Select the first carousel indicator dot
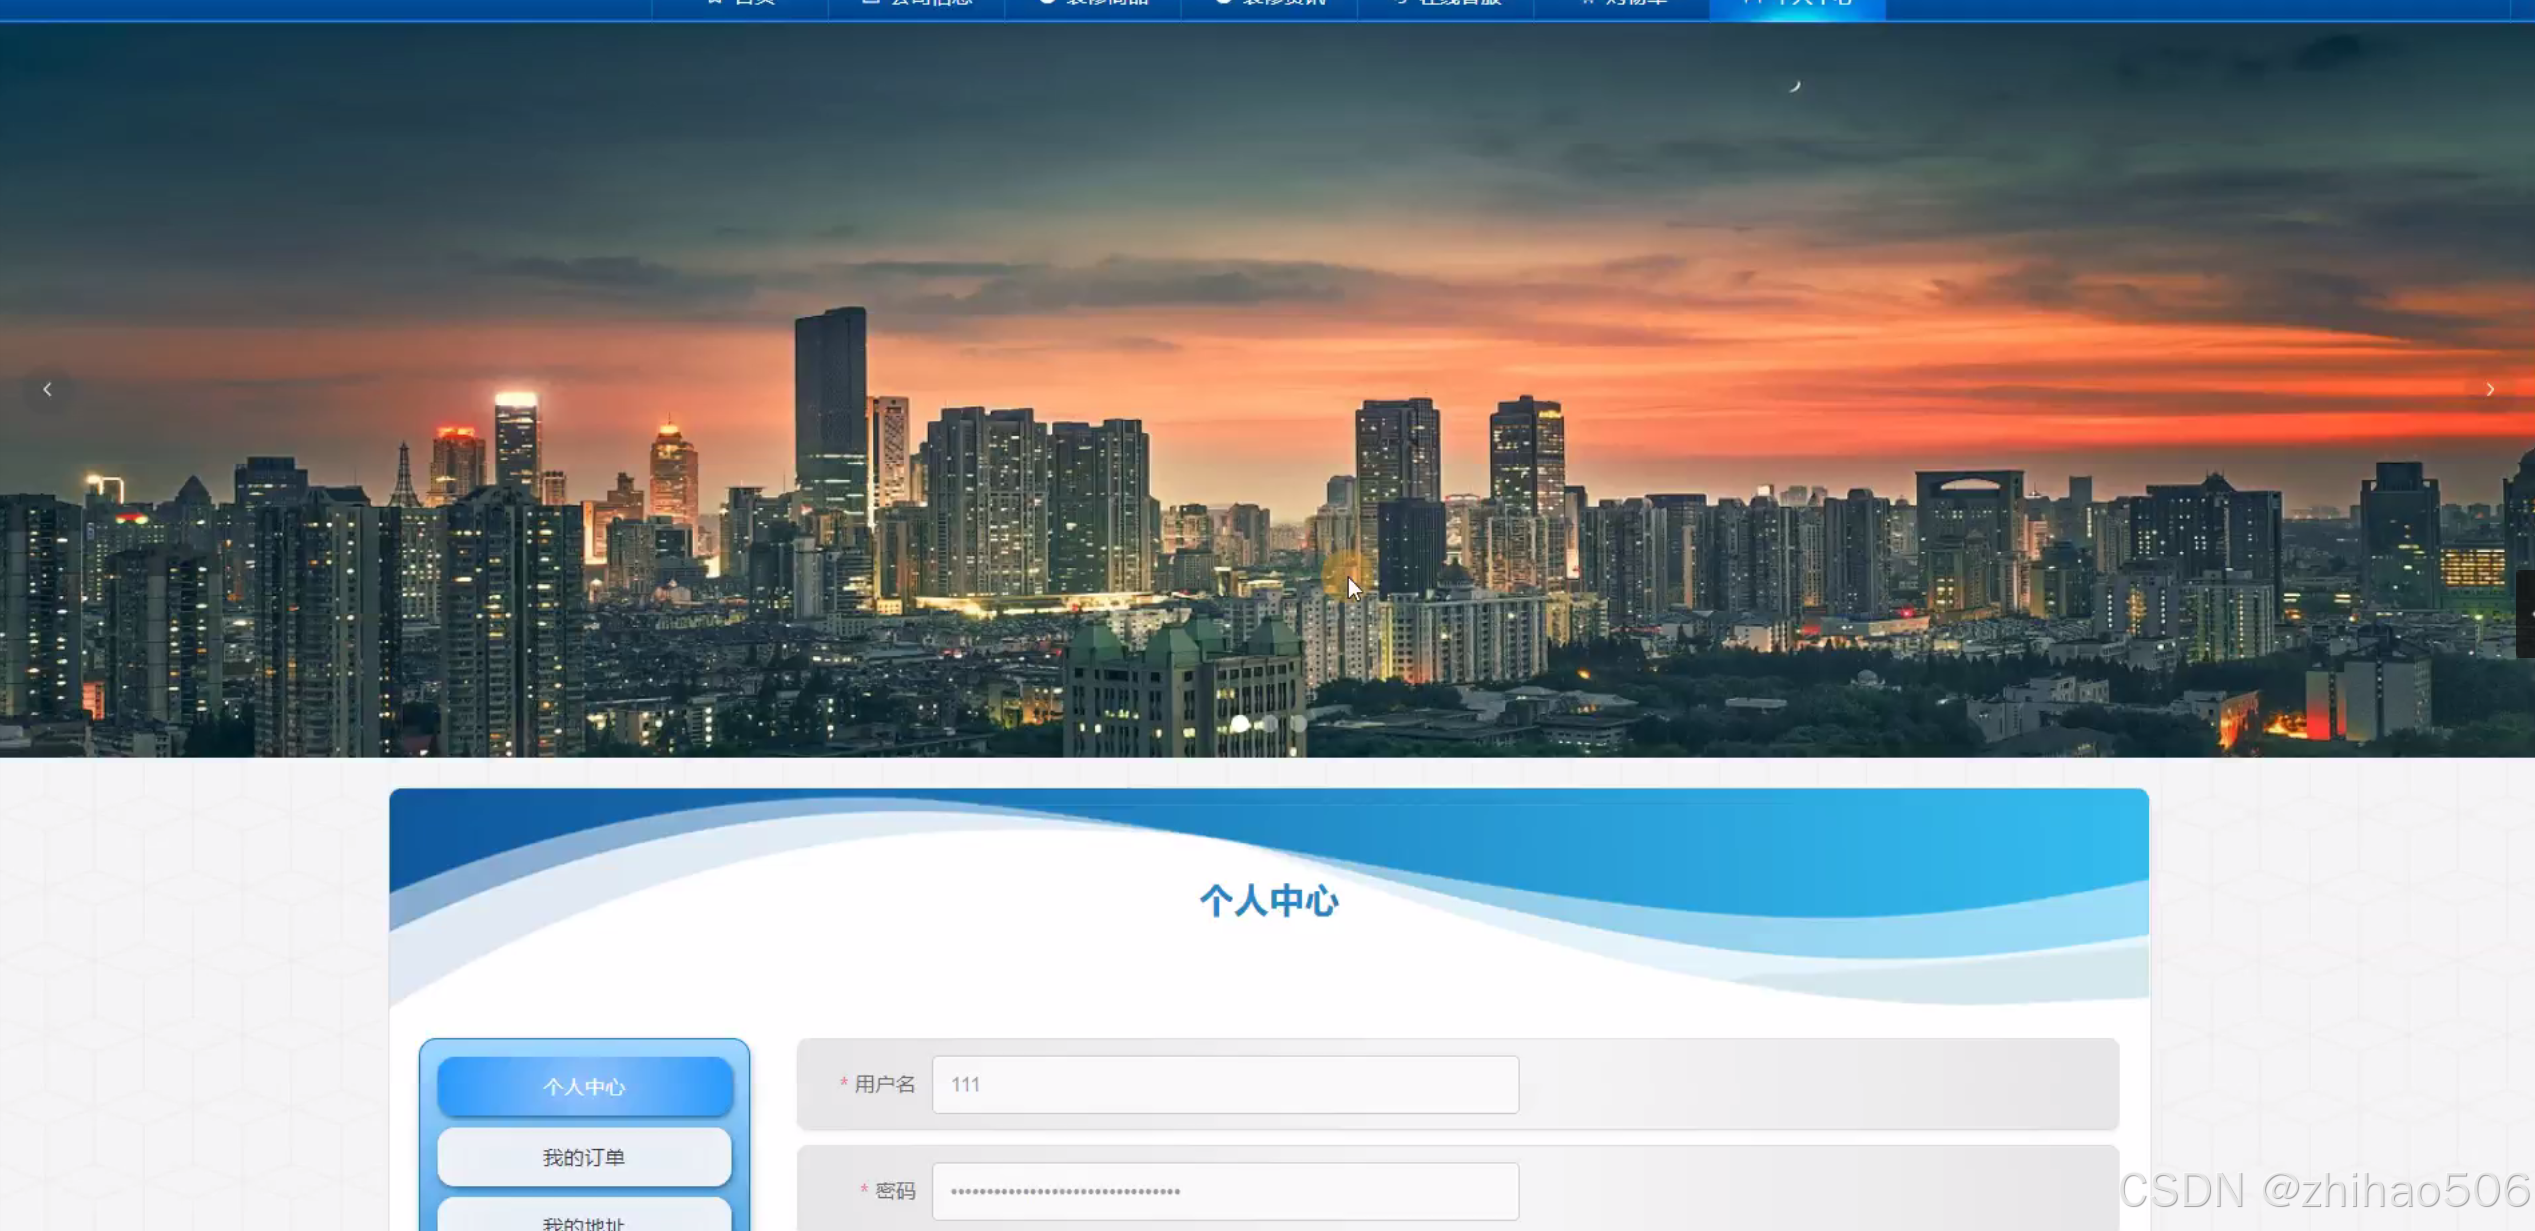This screenshot has height=1231, width=2535. pyautogui.click(x=1240, y=723)
